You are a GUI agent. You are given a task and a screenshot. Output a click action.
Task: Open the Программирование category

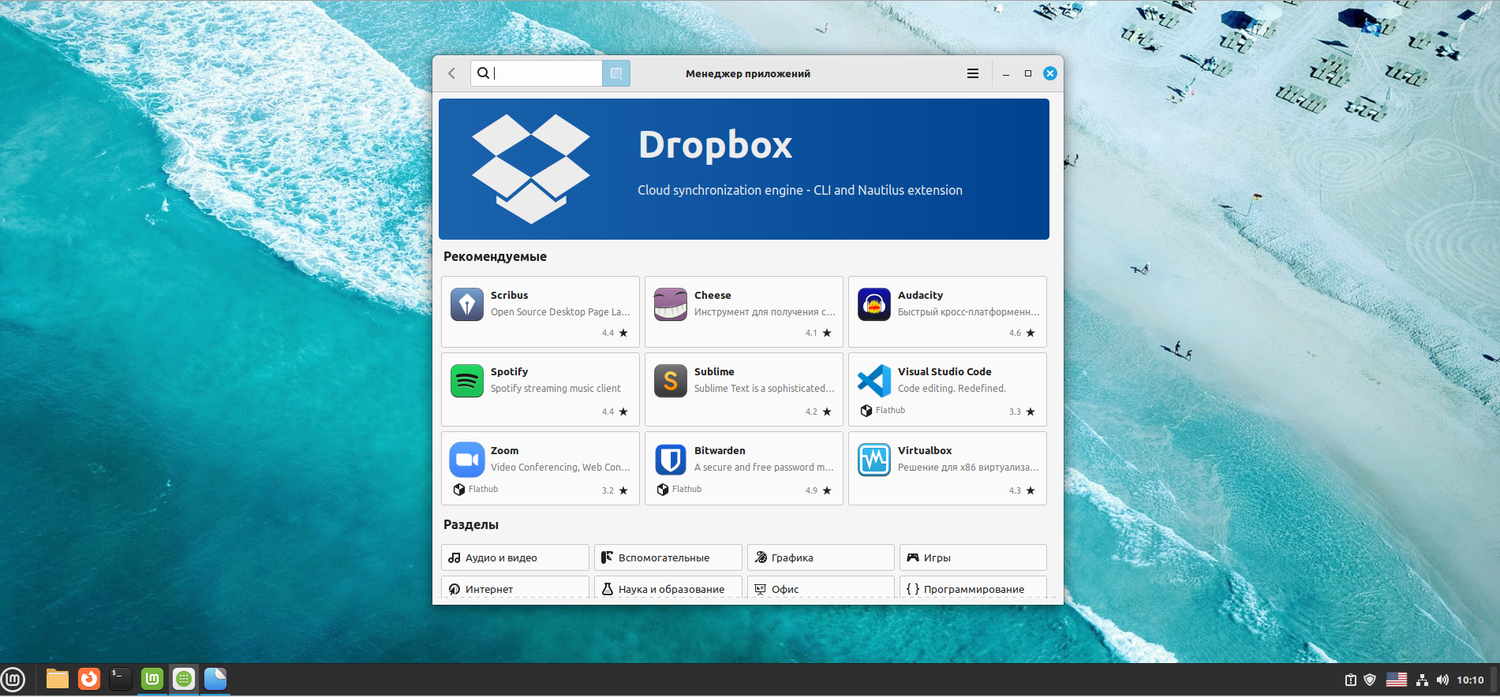[973, 588]
